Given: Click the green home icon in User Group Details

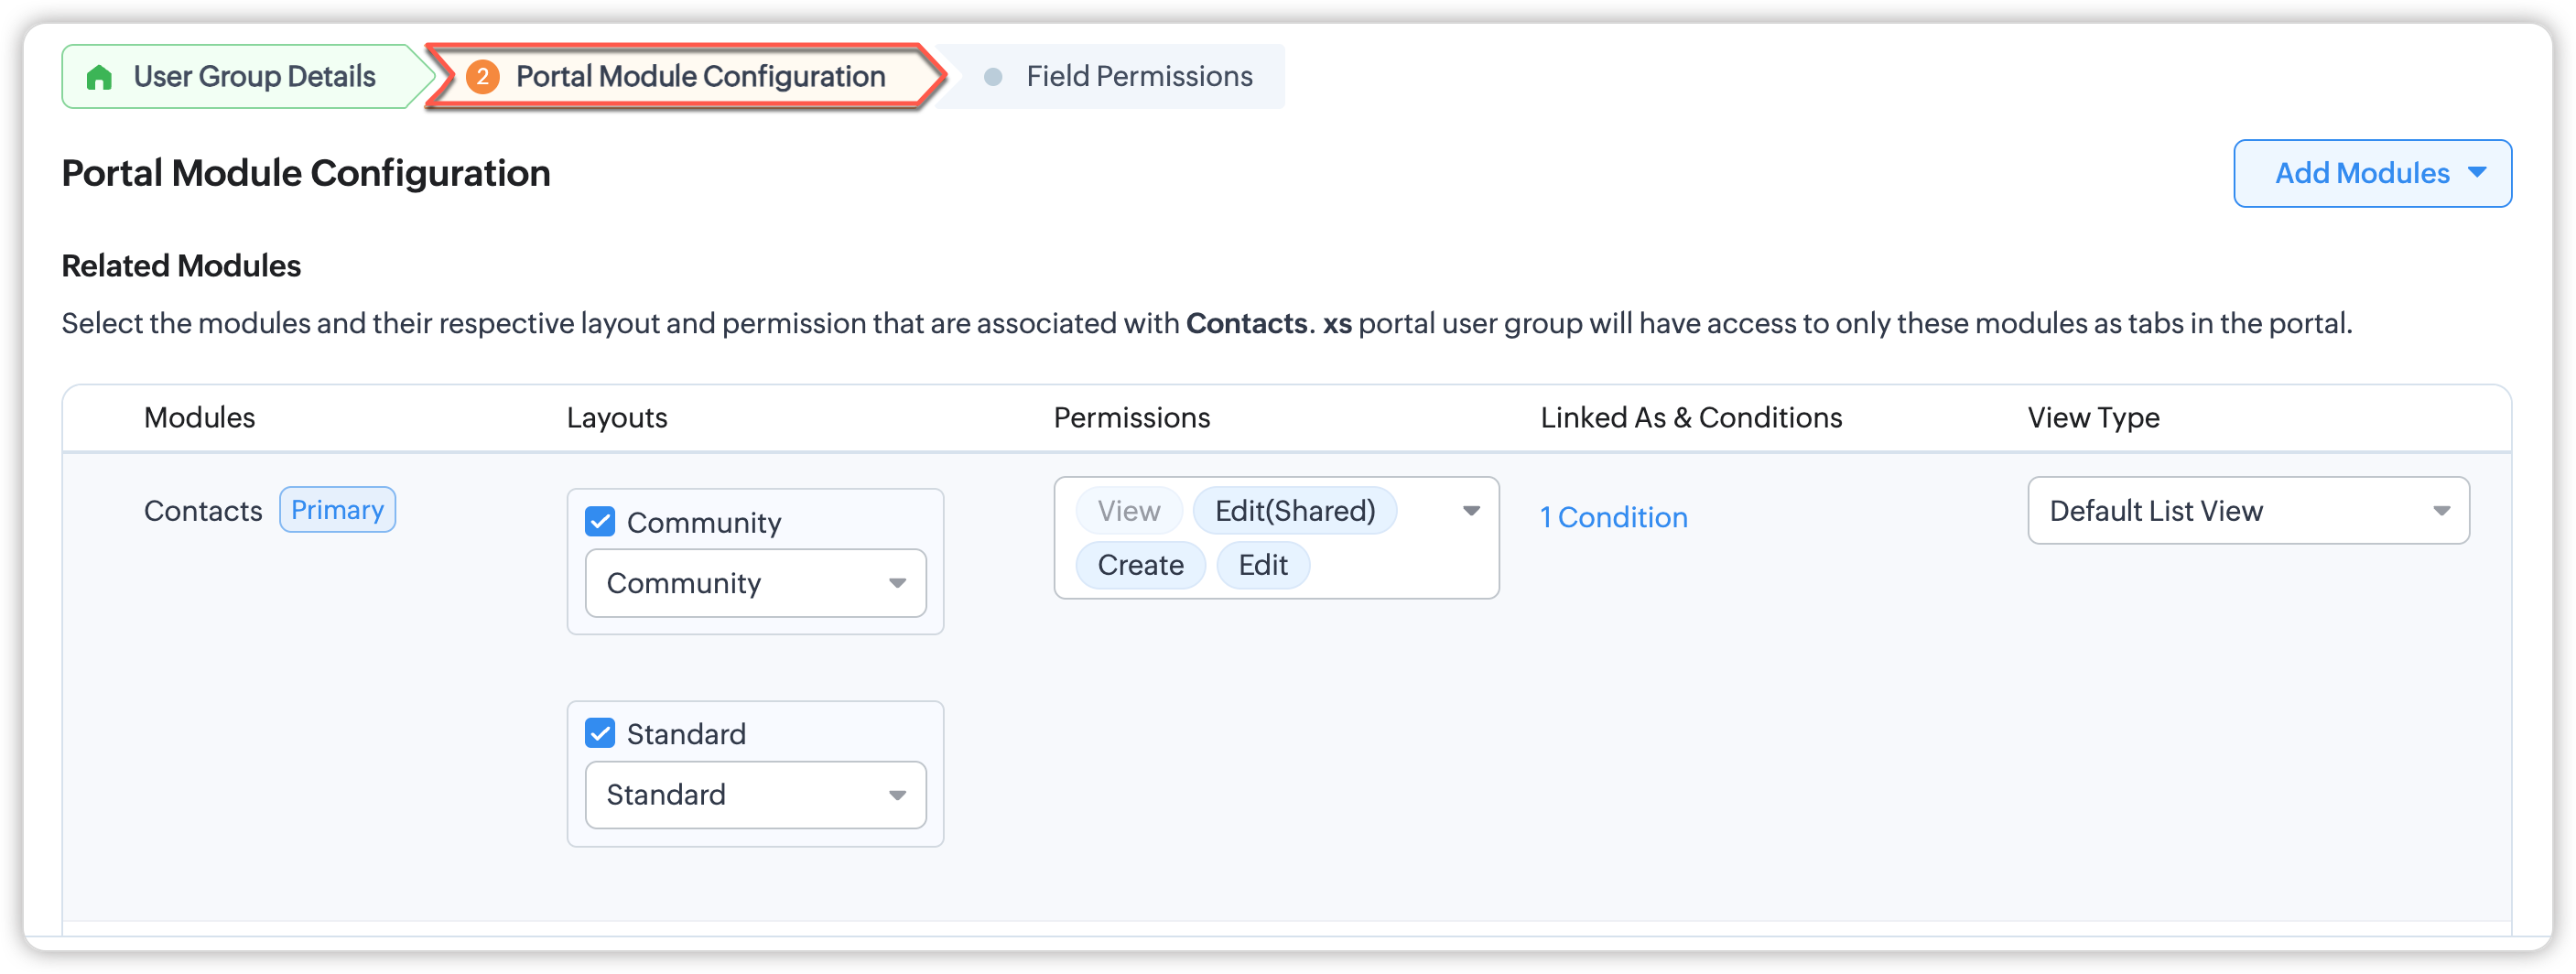Looking at the screenshot, I should [99, 77].
